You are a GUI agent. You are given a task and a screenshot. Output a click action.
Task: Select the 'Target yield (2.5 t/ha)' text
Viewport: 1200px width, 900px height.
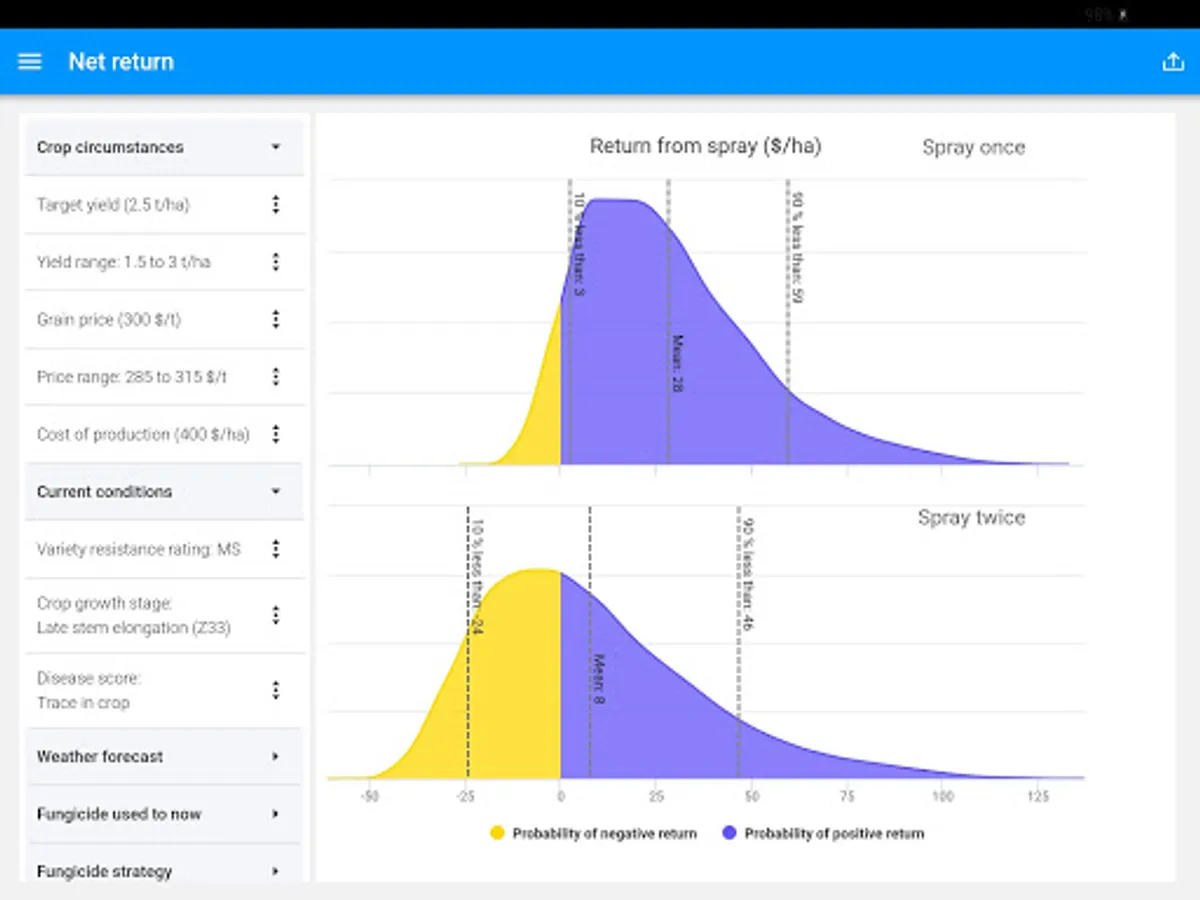click(113, 205)
